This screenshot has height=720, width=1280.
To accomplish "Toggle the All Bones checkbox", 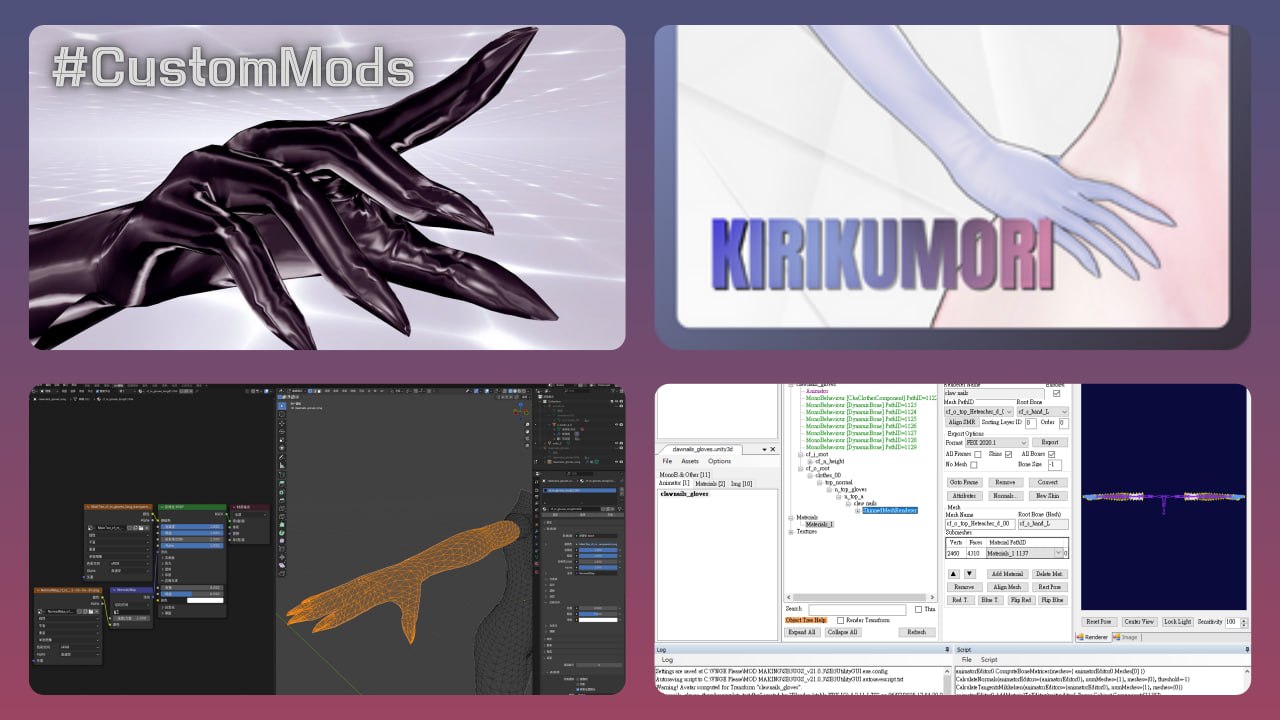I will [1052, 454].
